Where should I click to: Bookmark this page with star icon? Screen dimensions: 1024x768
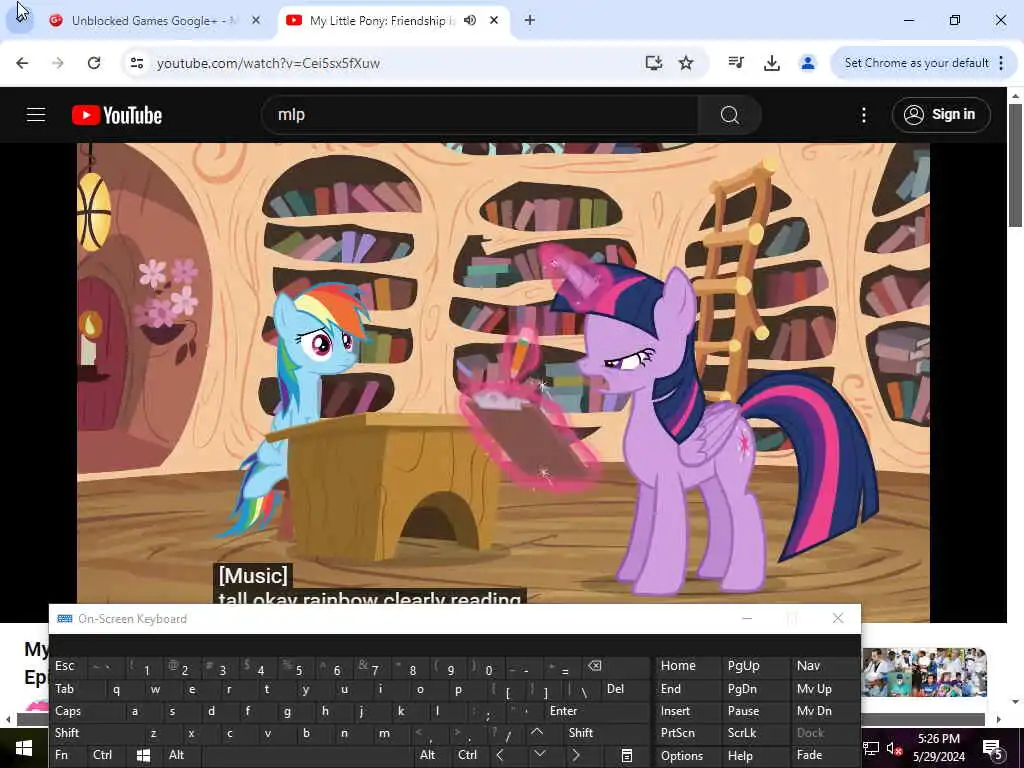click(686, 63)
